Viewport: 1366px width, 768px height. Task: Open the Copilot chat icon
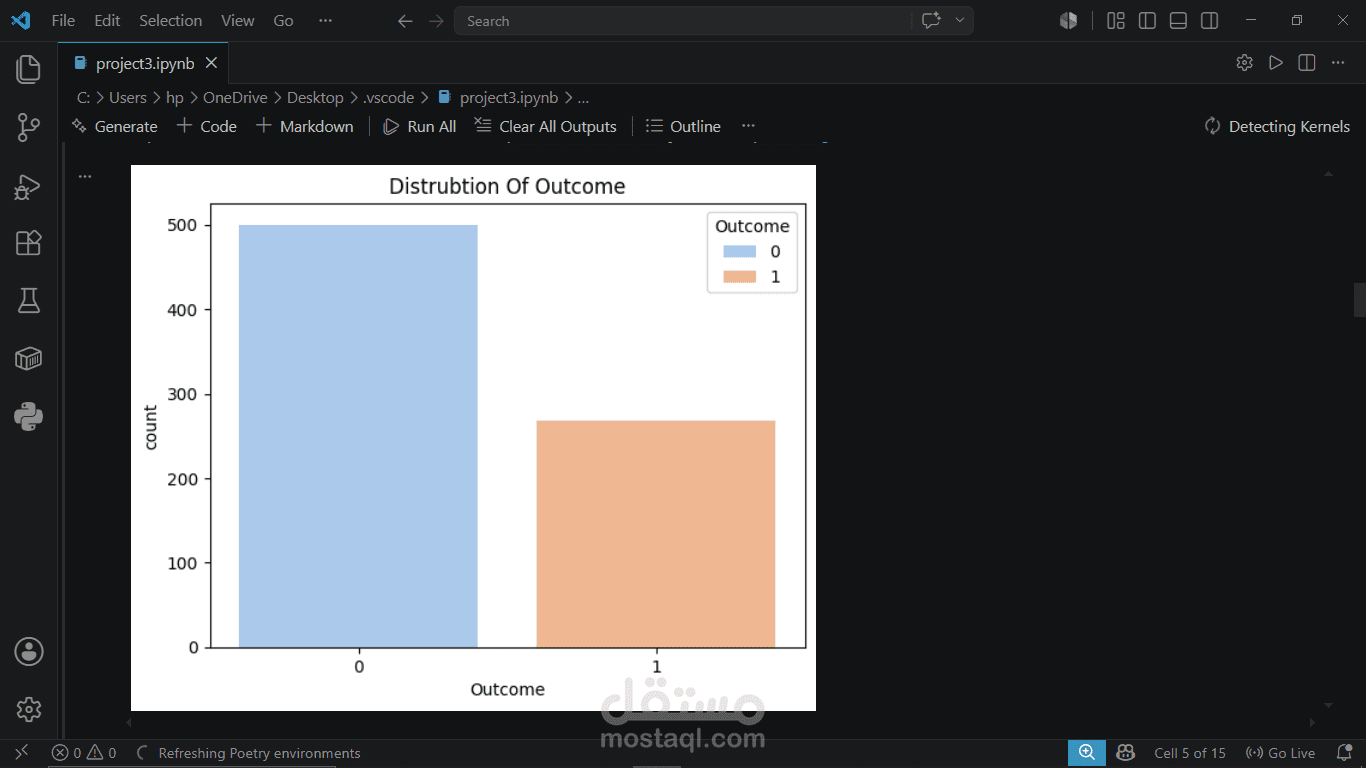click(x=931, y=21)
